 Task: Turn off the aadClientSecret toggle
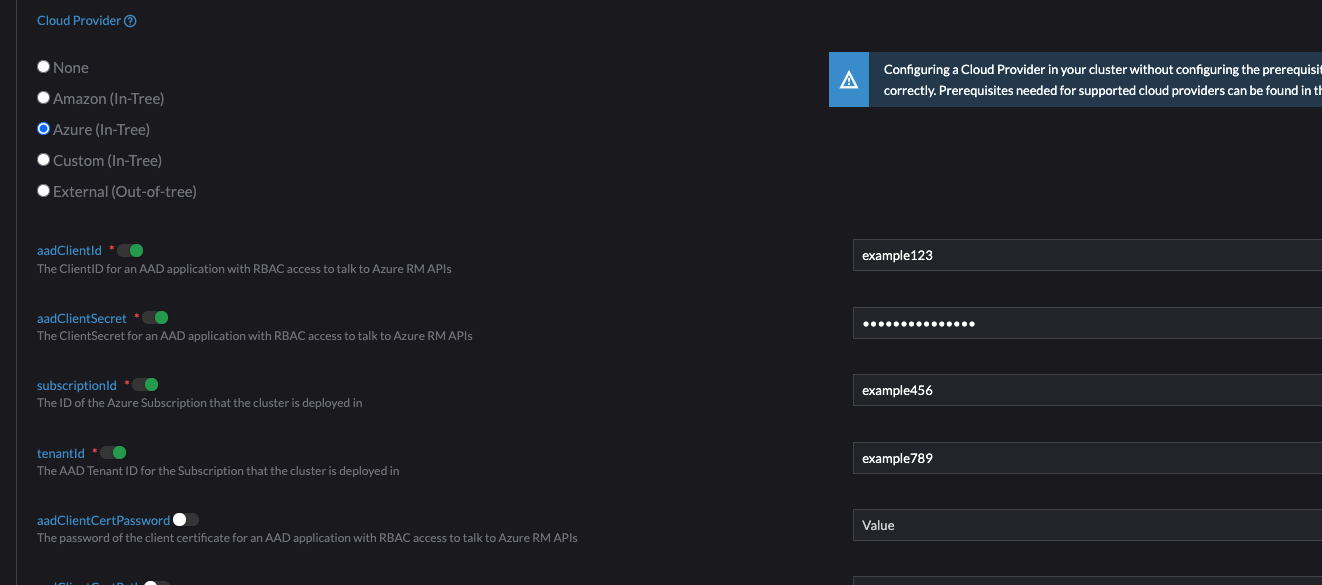(x=155, y=317)
